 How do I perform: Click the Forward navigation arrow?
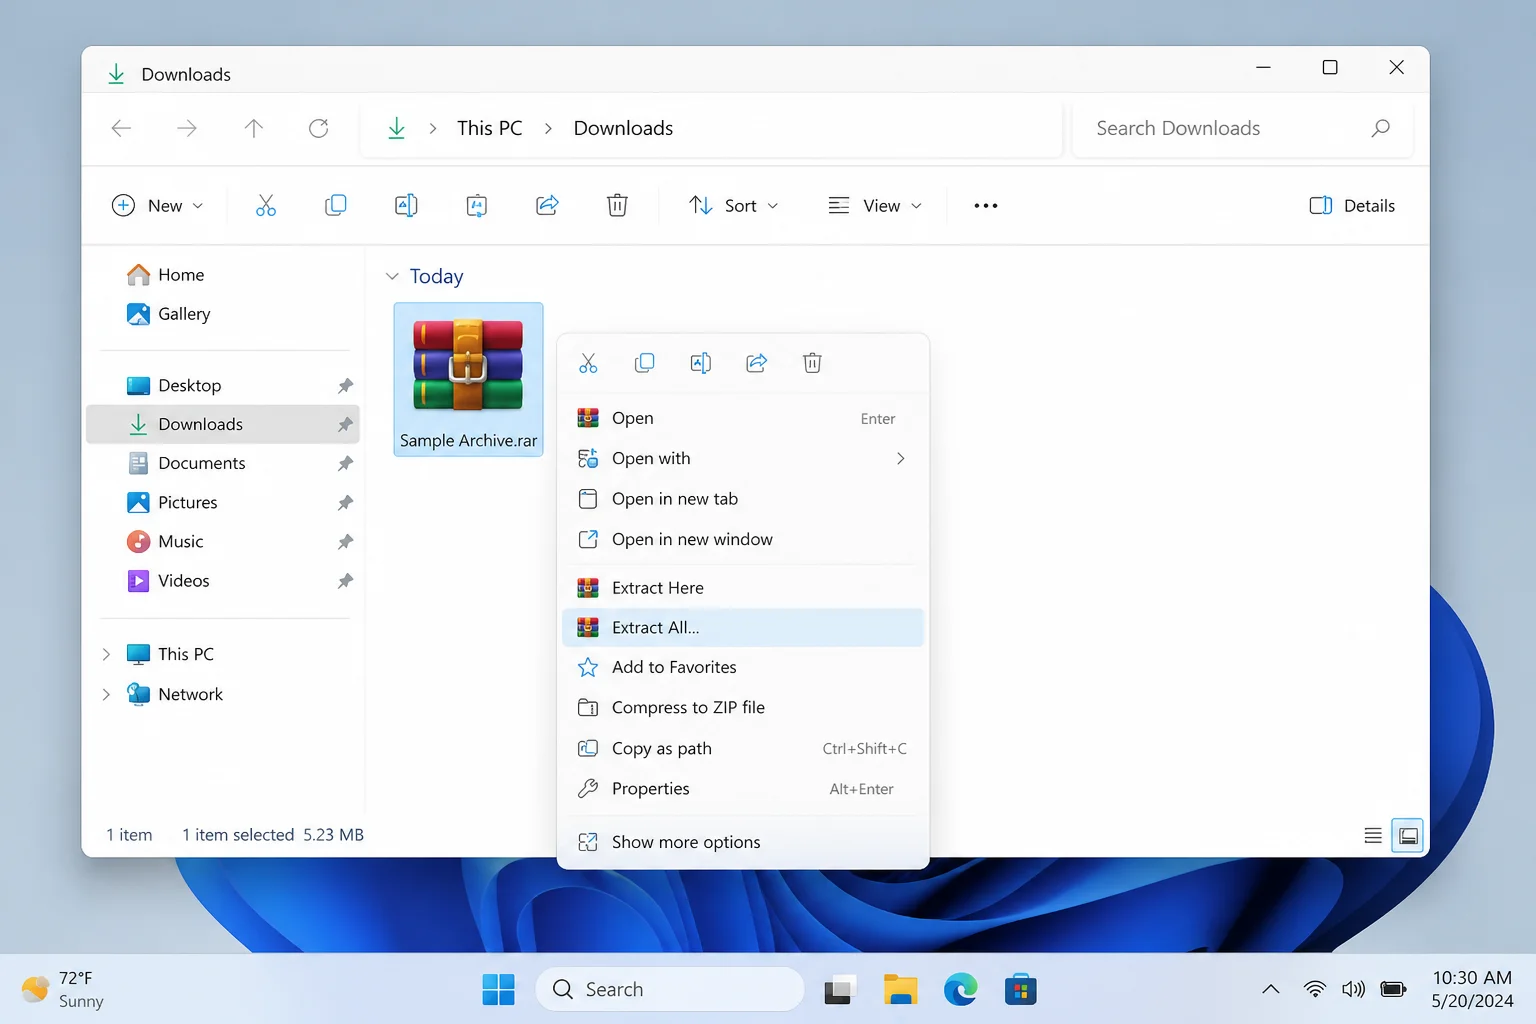point(187,128)
